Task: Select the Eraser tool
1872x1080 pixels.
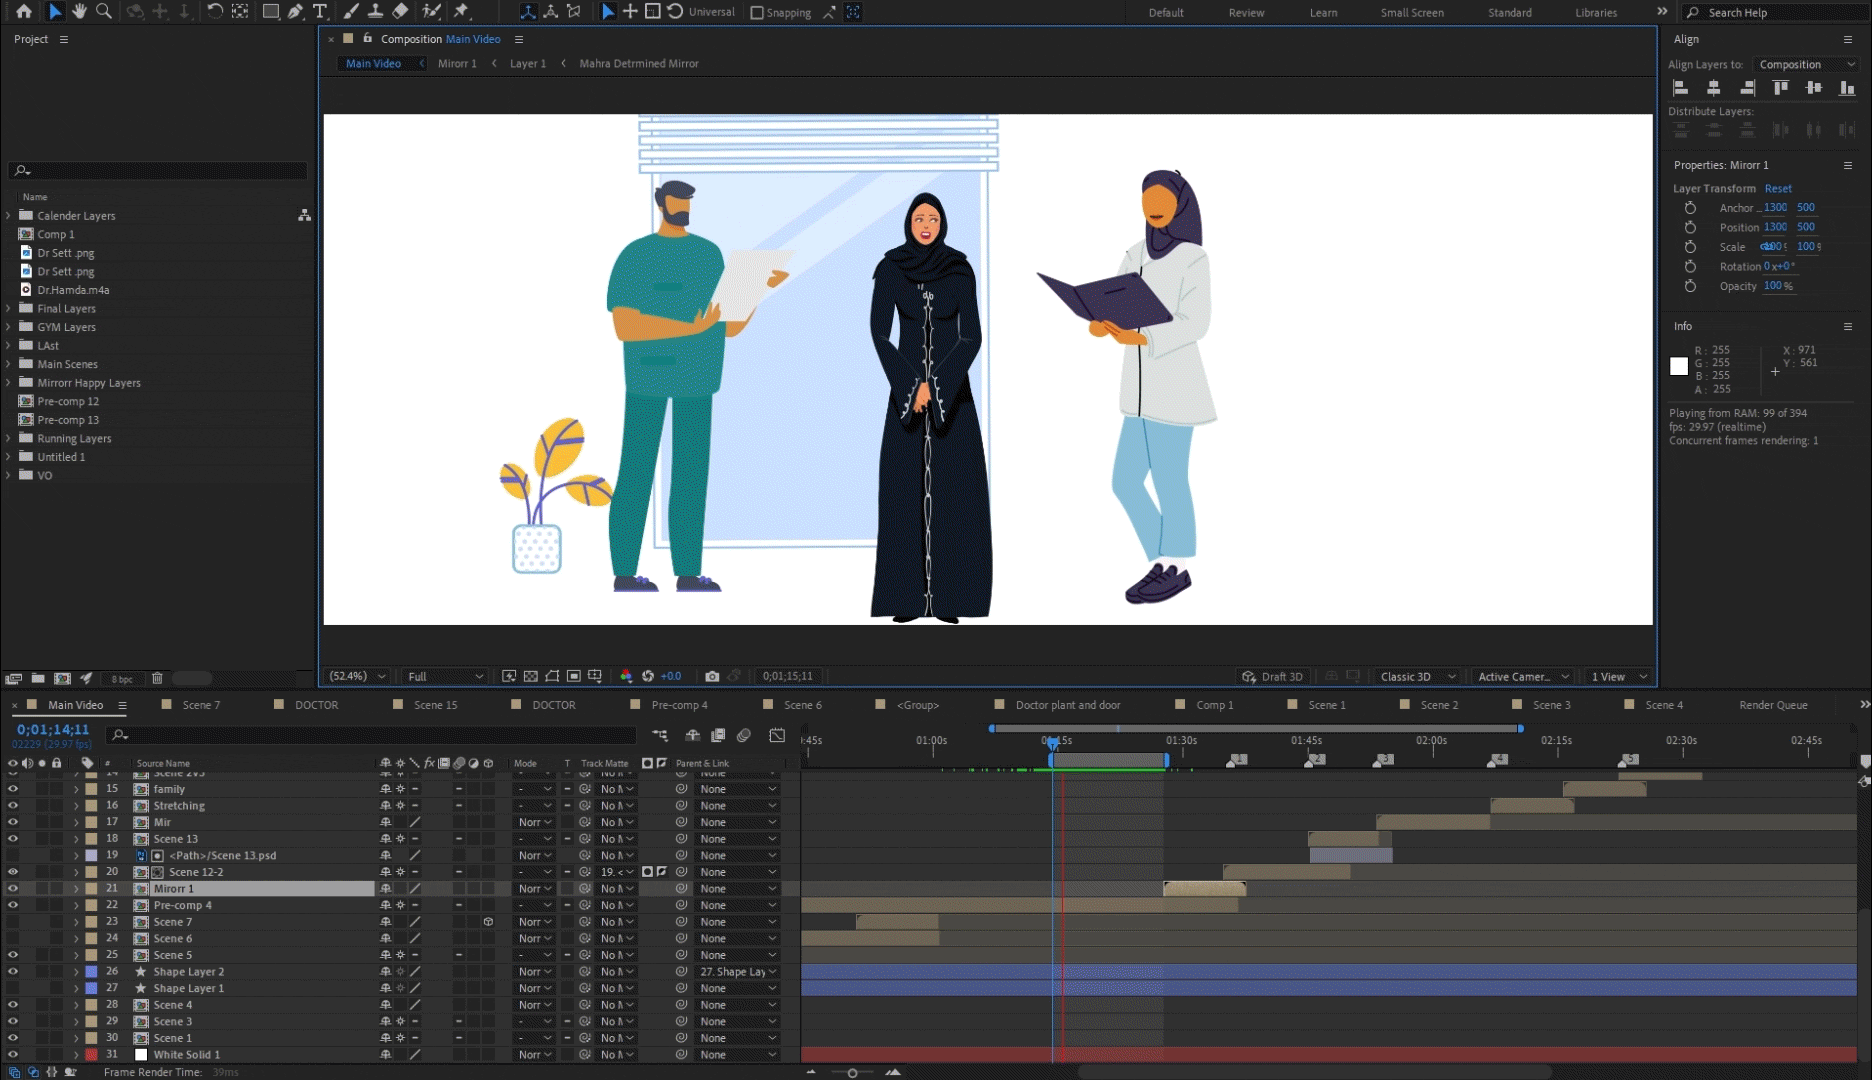Action: 400,11
